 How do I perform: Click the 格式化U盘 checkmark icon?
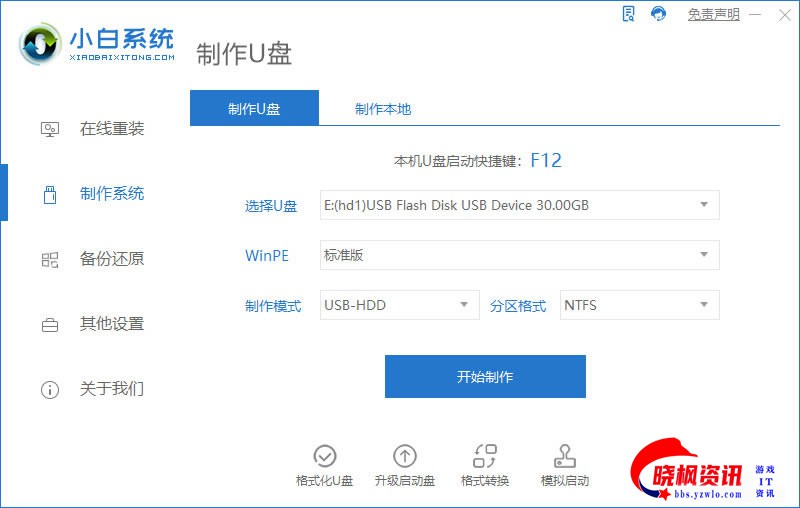pos(324,456)
